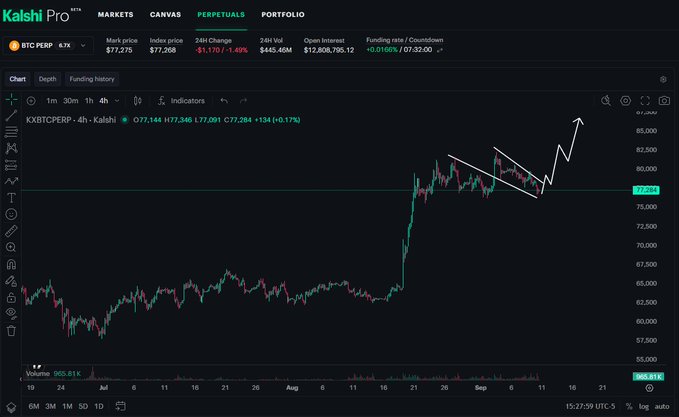The width and height of the screenshot is (679, 417).
Task: Choose the XABCD pattern tool
Action: 11,148
